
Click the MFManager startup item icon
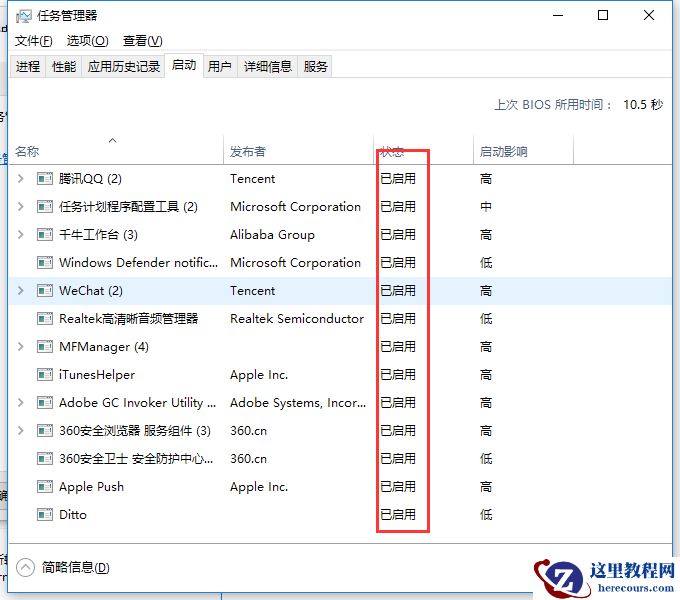pyautogui.click(x=45, y=347)
